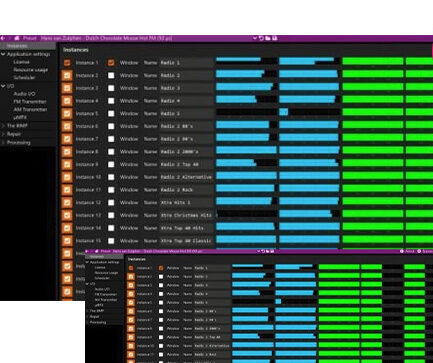Click the Radio 2 80's name field, larger window
The image size is (433, 363).
pos(186,126)
